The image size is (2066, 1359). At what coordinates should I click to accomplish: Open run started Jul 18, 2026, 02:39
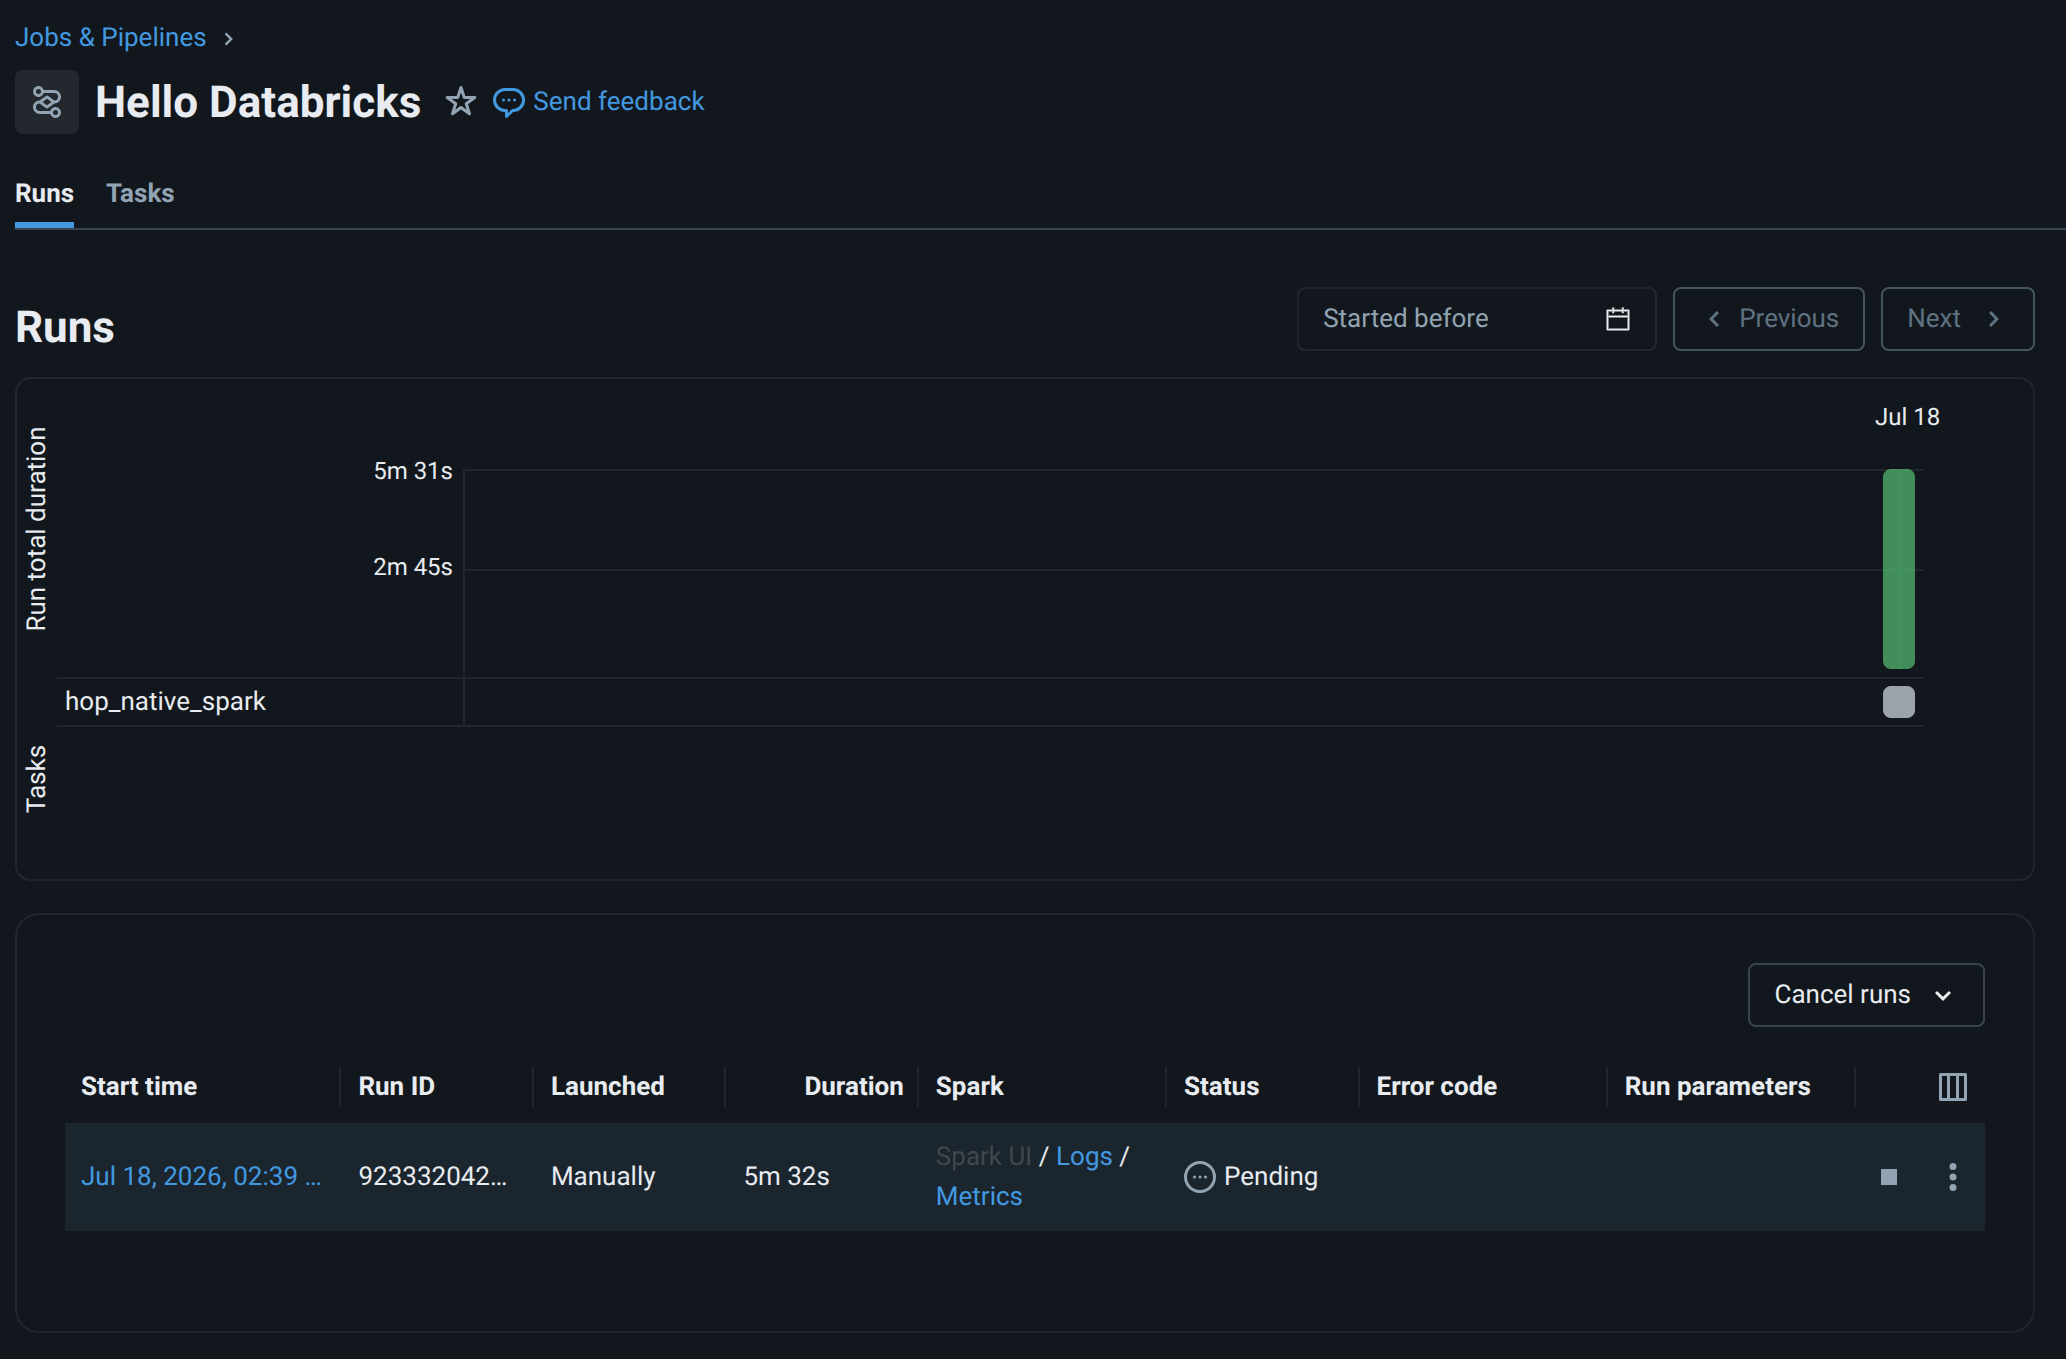tap(201, 1177)
